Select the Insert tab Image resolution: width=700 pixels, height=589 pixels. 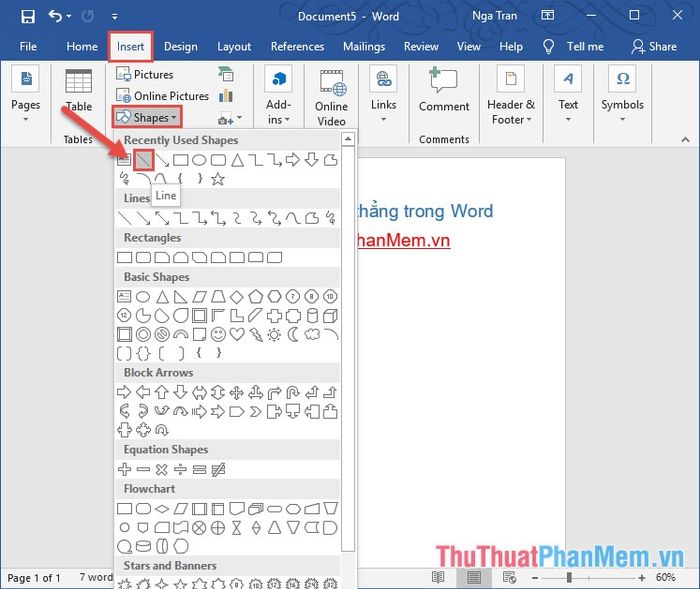point(130,46)
